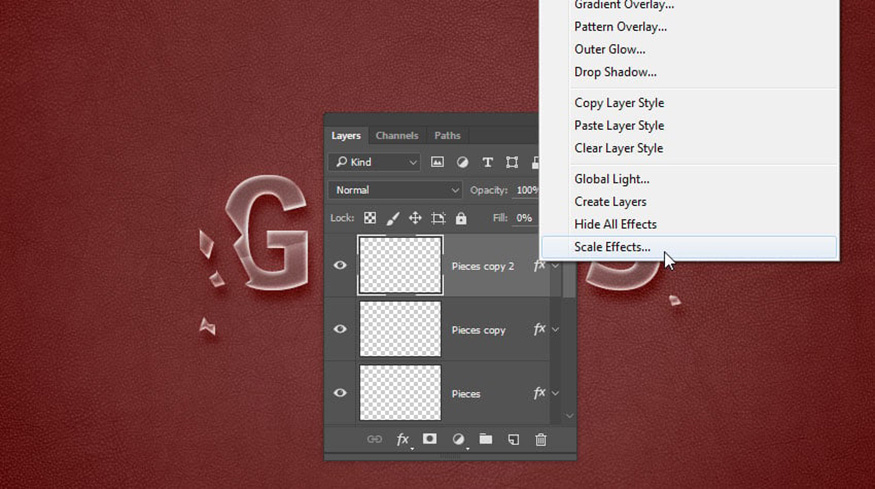This screenshot has height=489, width=875.
Task: Open the Normal blend mode dropdown
Action: coord(396,190)
